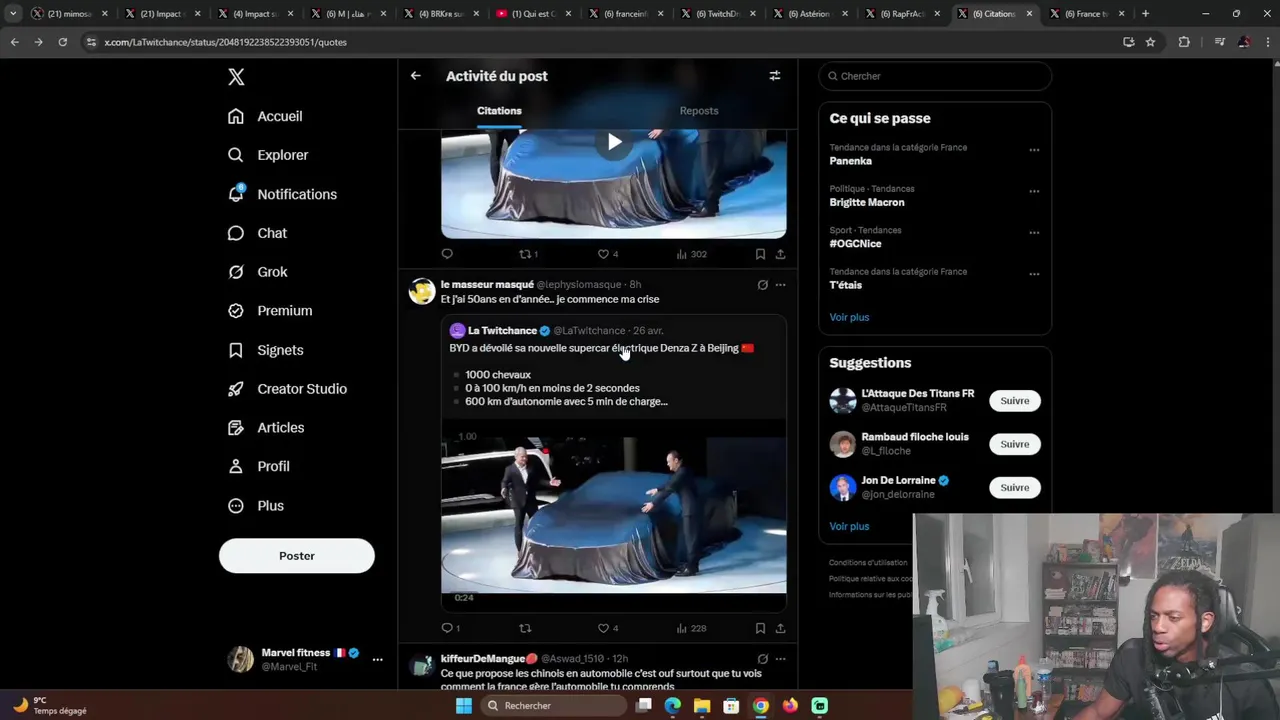Repost the top post with 1 repost
The height and width of the screenshot is (720, 1280).
click(x=528, y=254)
